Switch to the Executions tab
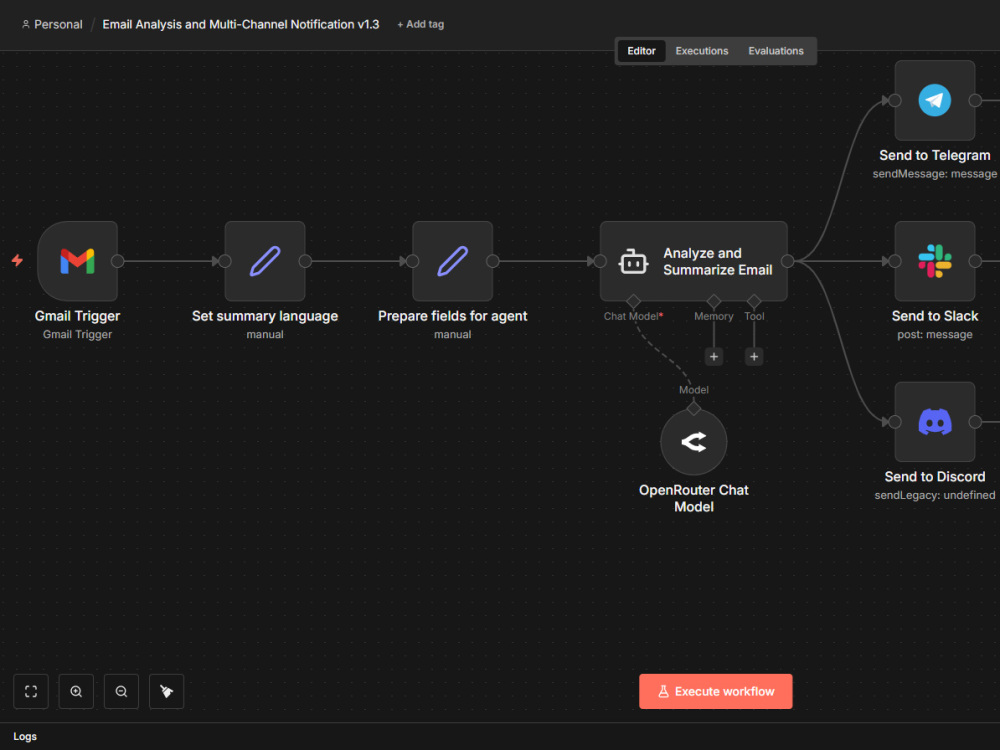Image resolution: width=1000 pixels, height=750 pixels. 702,51
